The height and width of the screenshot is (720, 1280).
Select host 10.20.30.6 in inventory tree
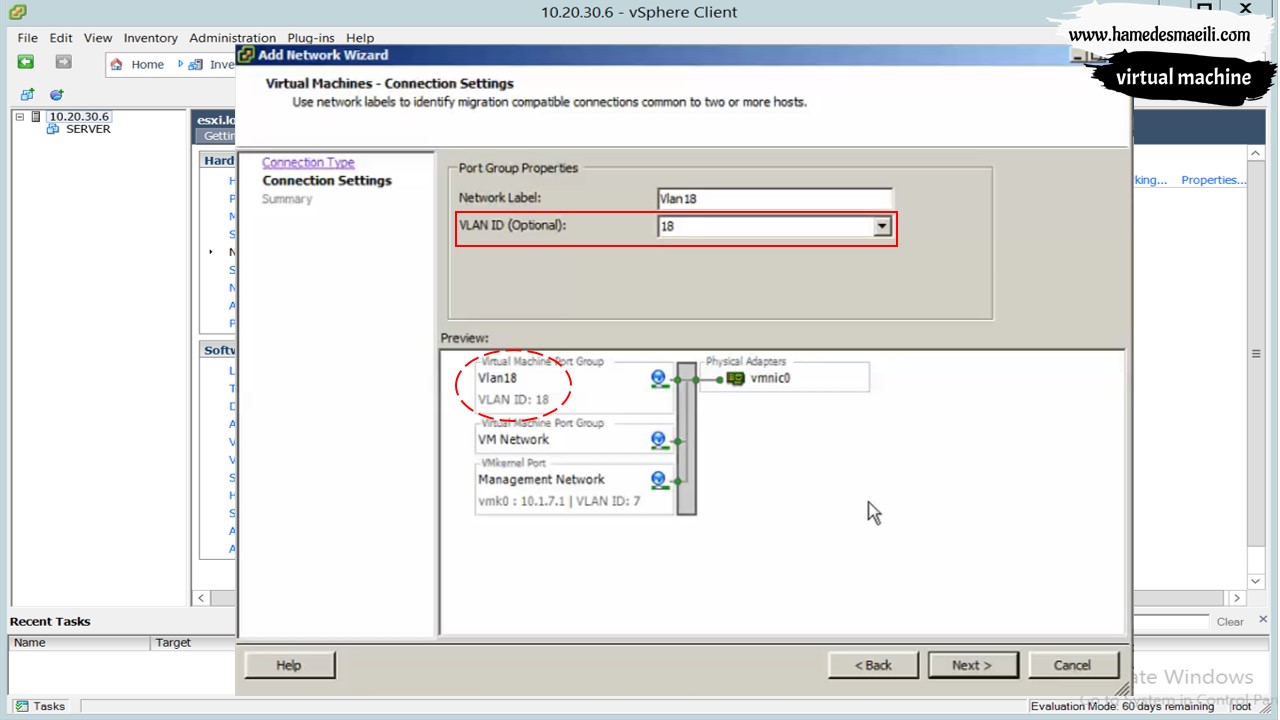click(79, 116)
